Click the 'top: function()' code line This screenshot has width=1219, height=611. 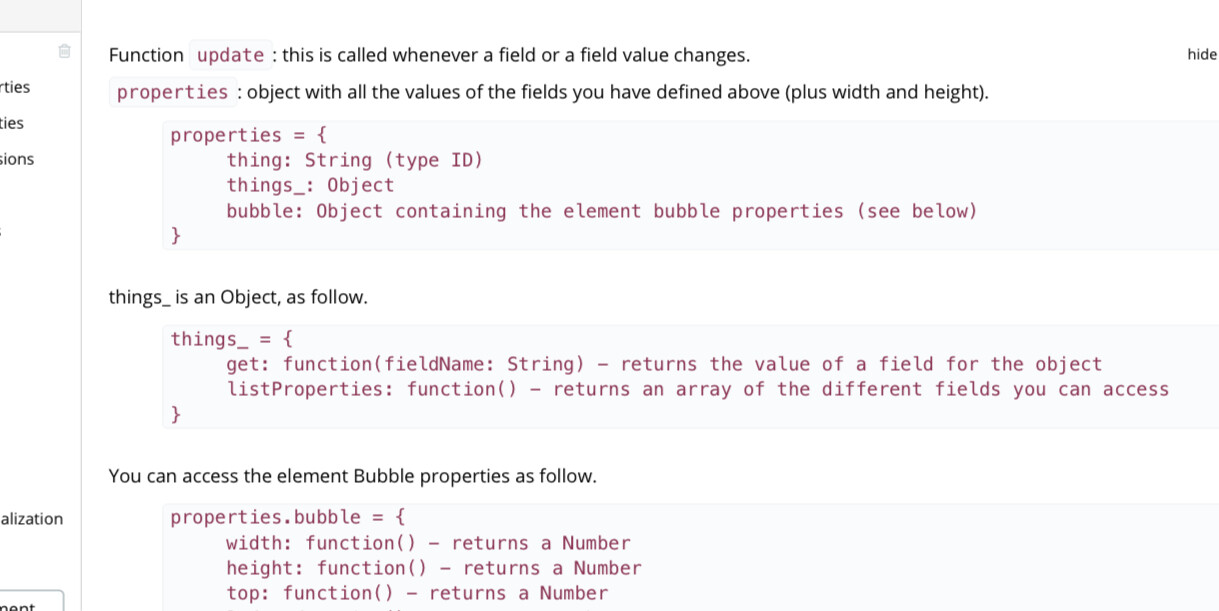click(417, 593)
